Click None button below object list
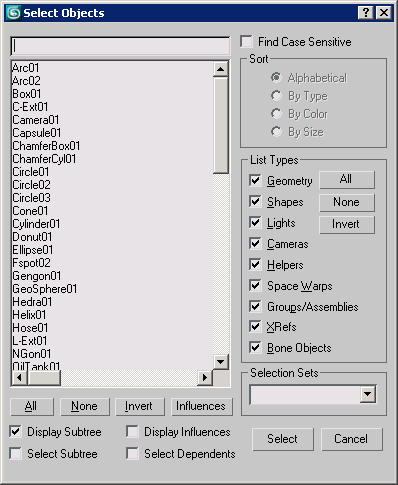This screenshot has width=398, height=485. point(85,407)
